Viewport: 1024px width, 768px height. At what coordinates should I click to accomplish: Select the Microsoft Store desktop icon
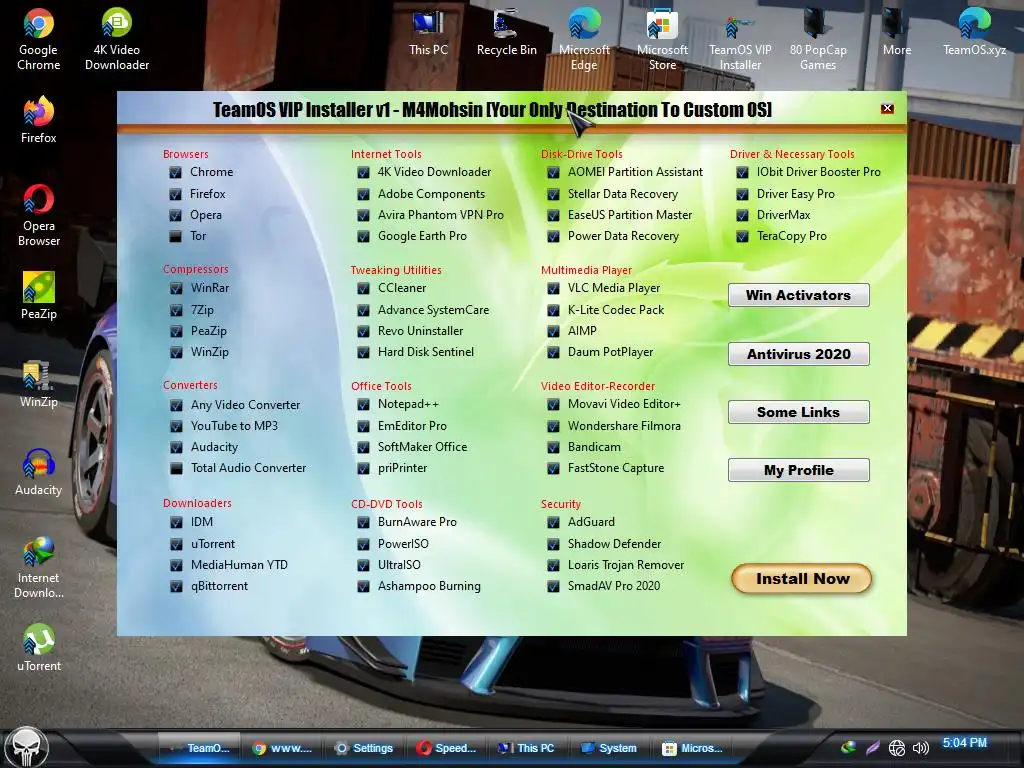[x=662, y=39]
